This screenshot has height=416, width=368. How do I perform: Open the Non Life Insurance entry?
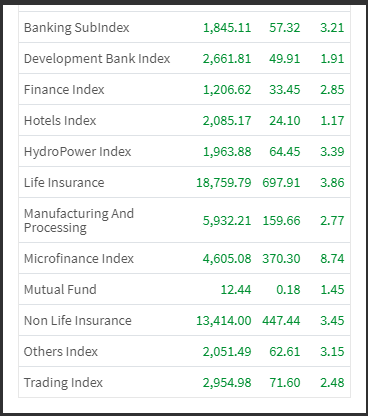point(78,321)
